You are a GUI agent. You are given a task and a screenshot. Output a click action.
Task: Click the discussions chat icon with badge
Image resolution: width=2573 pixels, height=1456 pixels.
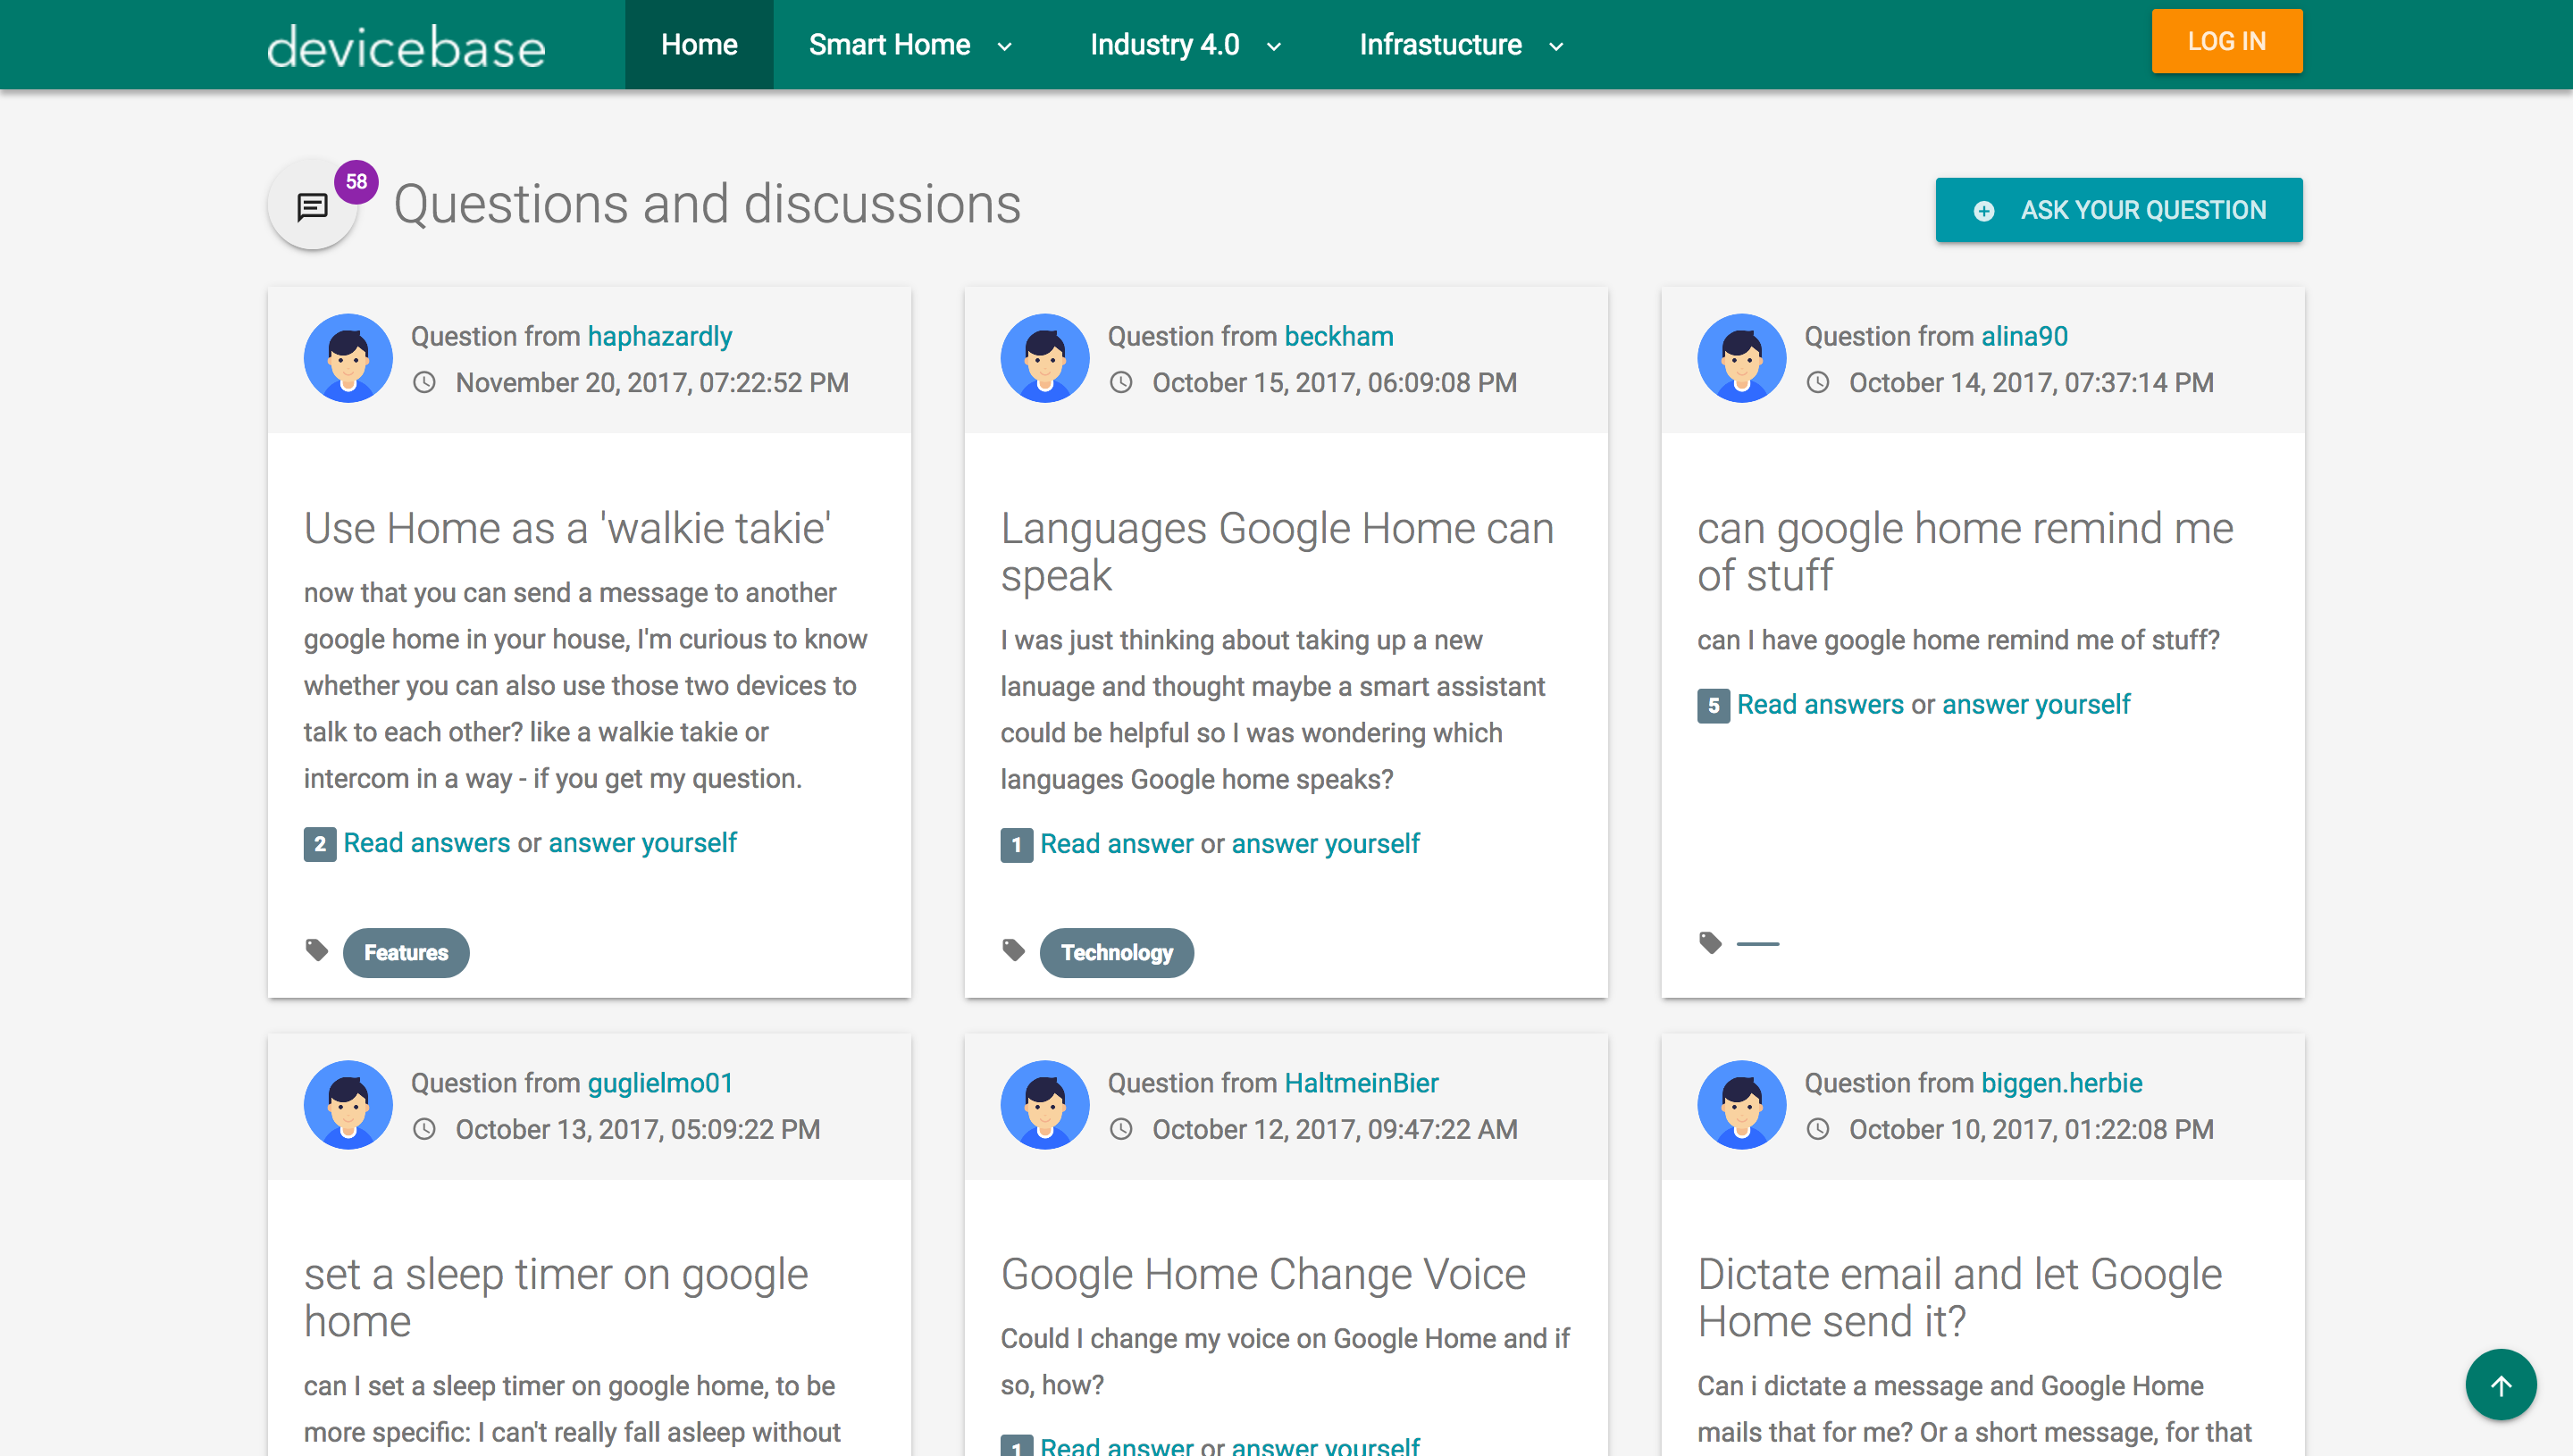coord(312,206)
